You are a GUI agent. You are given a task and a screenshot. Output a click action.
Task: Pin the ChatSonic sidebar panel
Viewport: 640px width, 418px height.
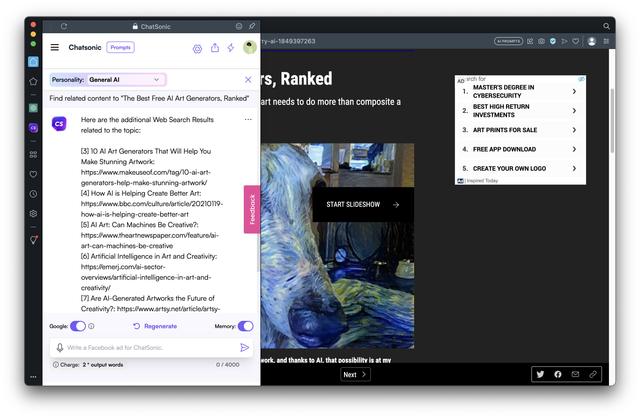(252, 26)
